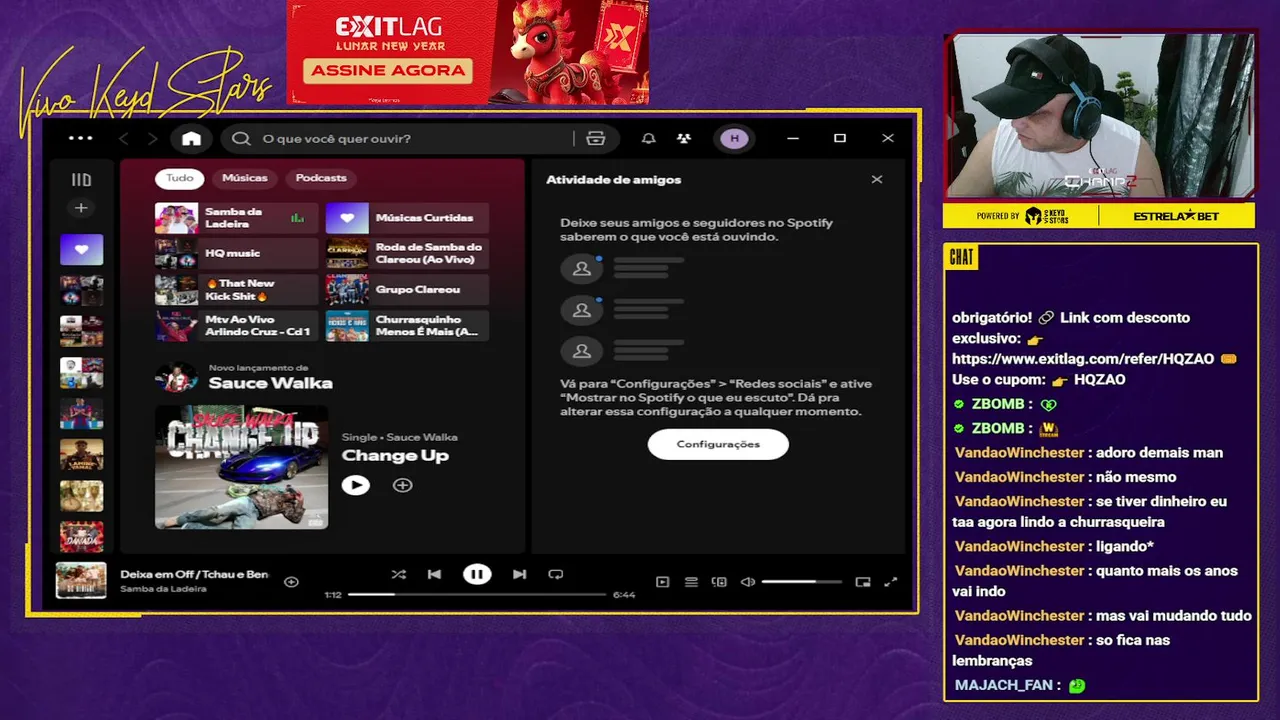1280x720 pixels.
Task: Open the play queue
Action: point(691,582)
